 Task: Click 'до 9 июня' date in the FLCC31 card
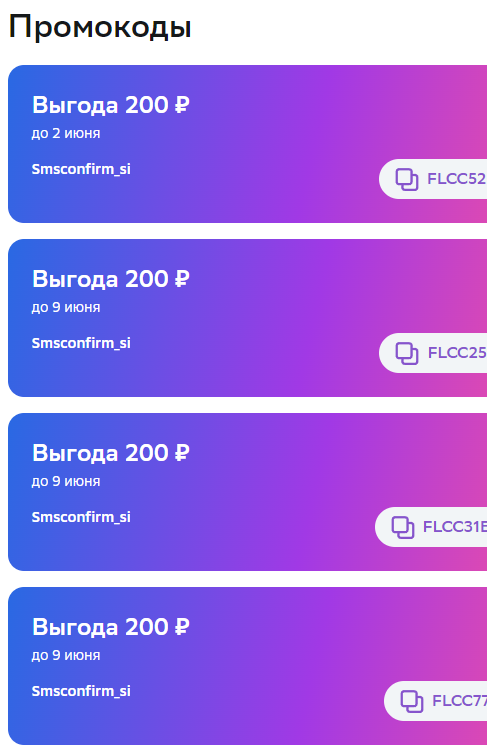pos(66,481)
